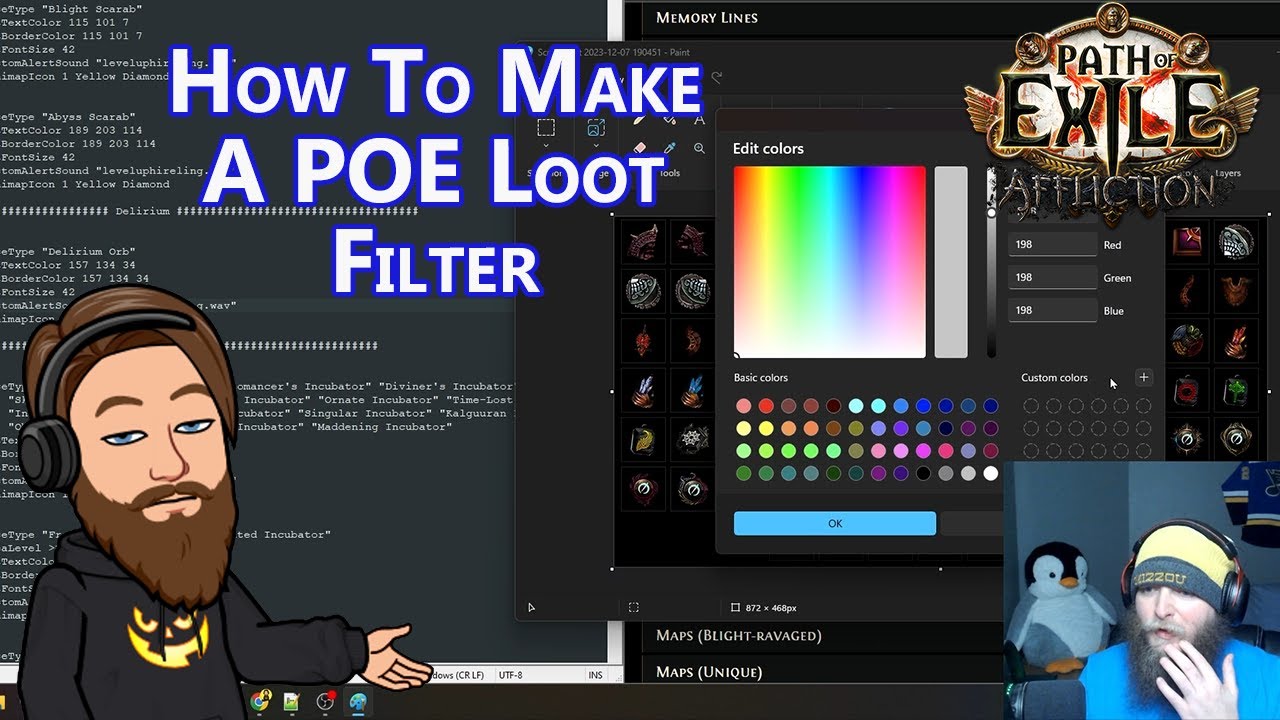Screen dimensions: 1280x720
Task: Click the Paint icon on the taskbar
Action: coord(357,702)
